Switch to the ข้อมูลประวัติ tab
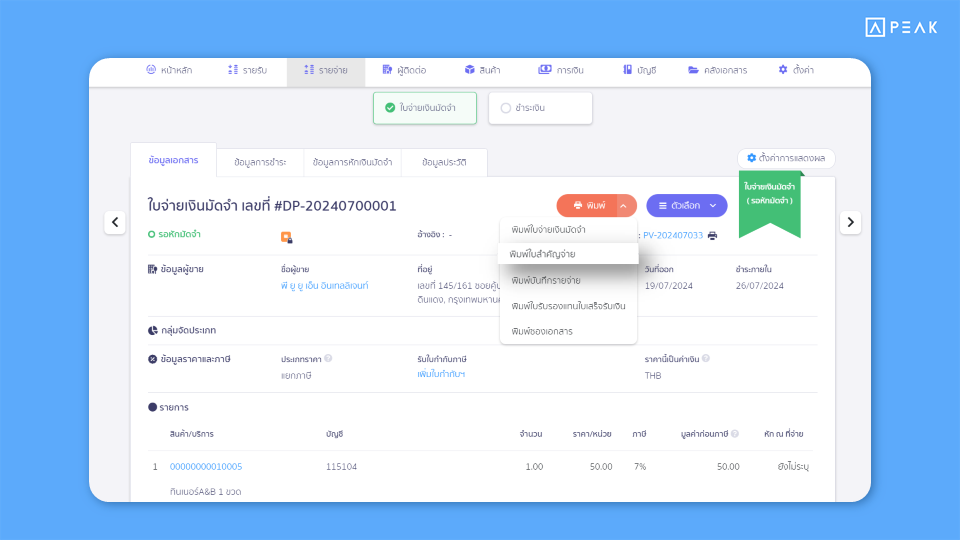The image size is (960, 540). [444, 162]
